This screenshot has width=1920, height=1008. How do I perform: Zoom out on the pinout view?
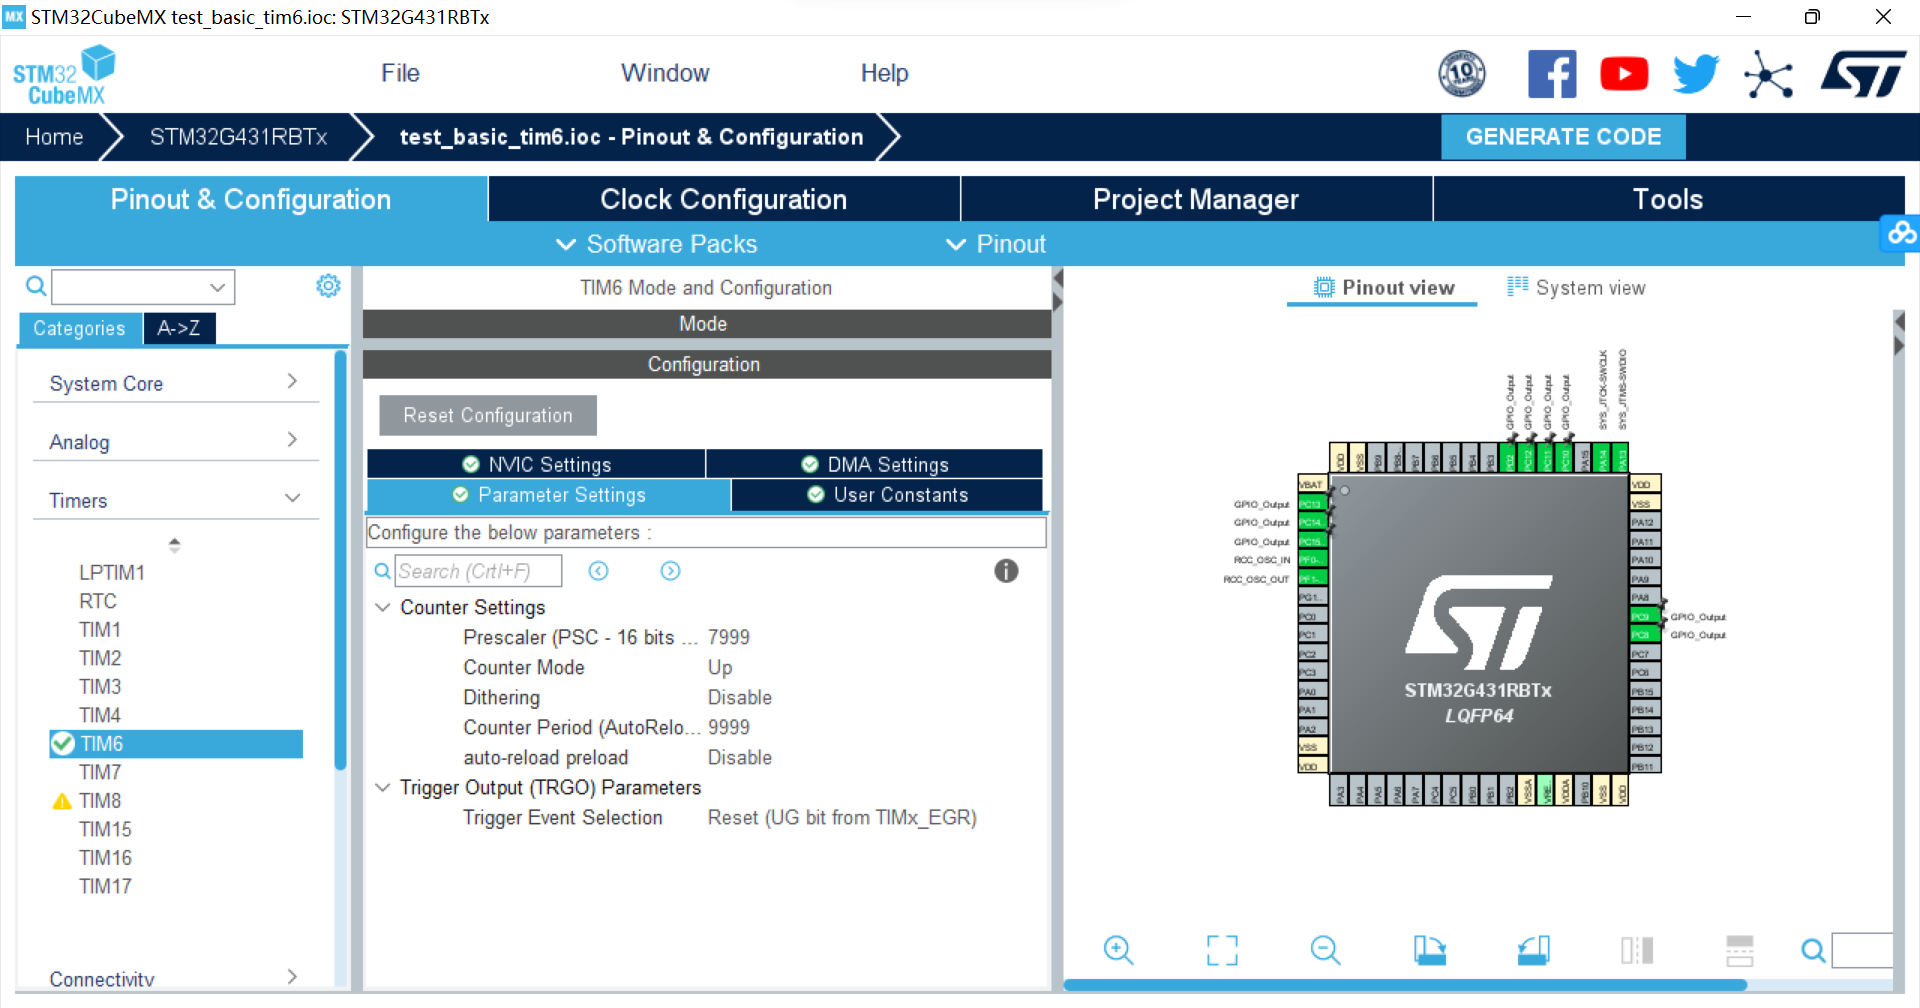tap(1325, 950)
